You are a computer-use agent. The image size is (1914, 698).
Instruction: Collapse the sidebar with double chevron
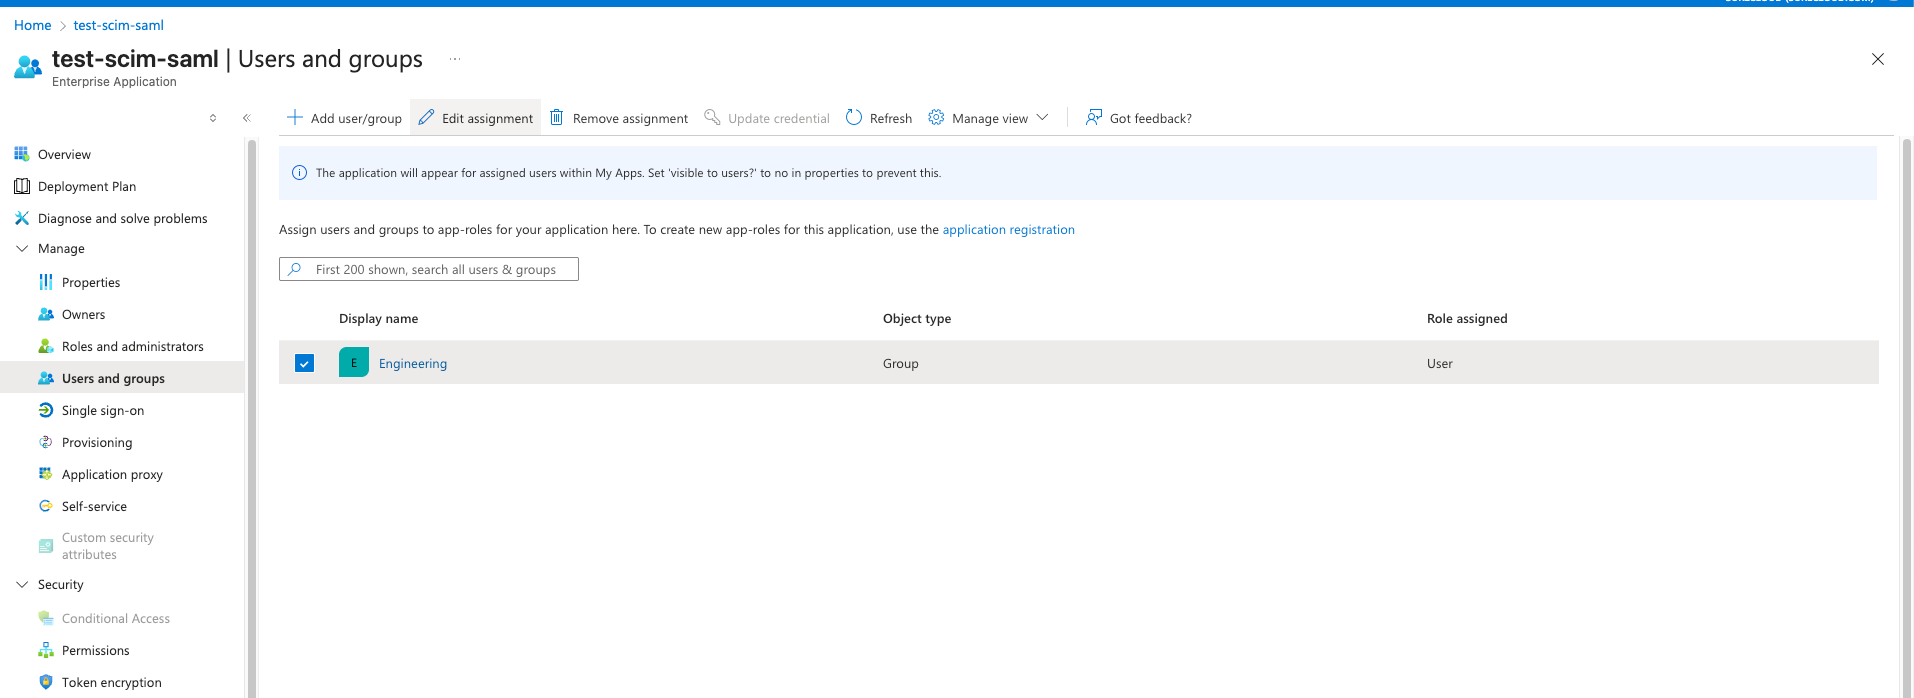pos(247,118)
